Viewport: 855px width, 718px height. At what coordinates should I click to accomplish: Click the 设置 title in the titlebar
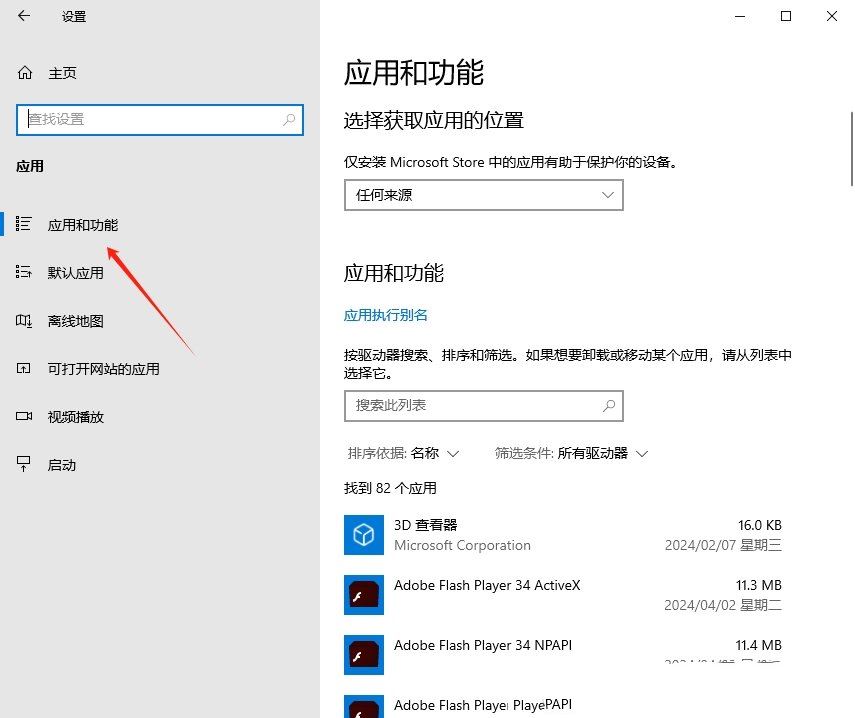click(x=72, y=16)
